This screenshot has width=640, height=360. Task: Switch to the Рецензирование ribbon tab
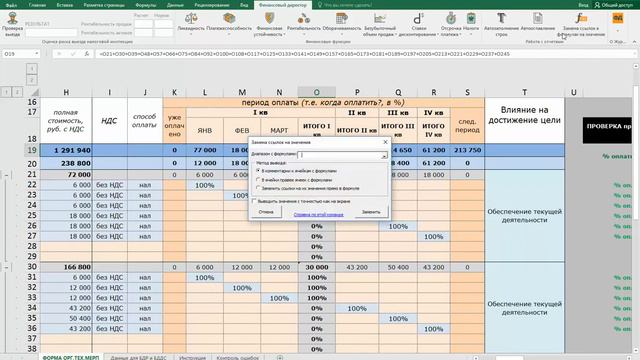point(212,5)
